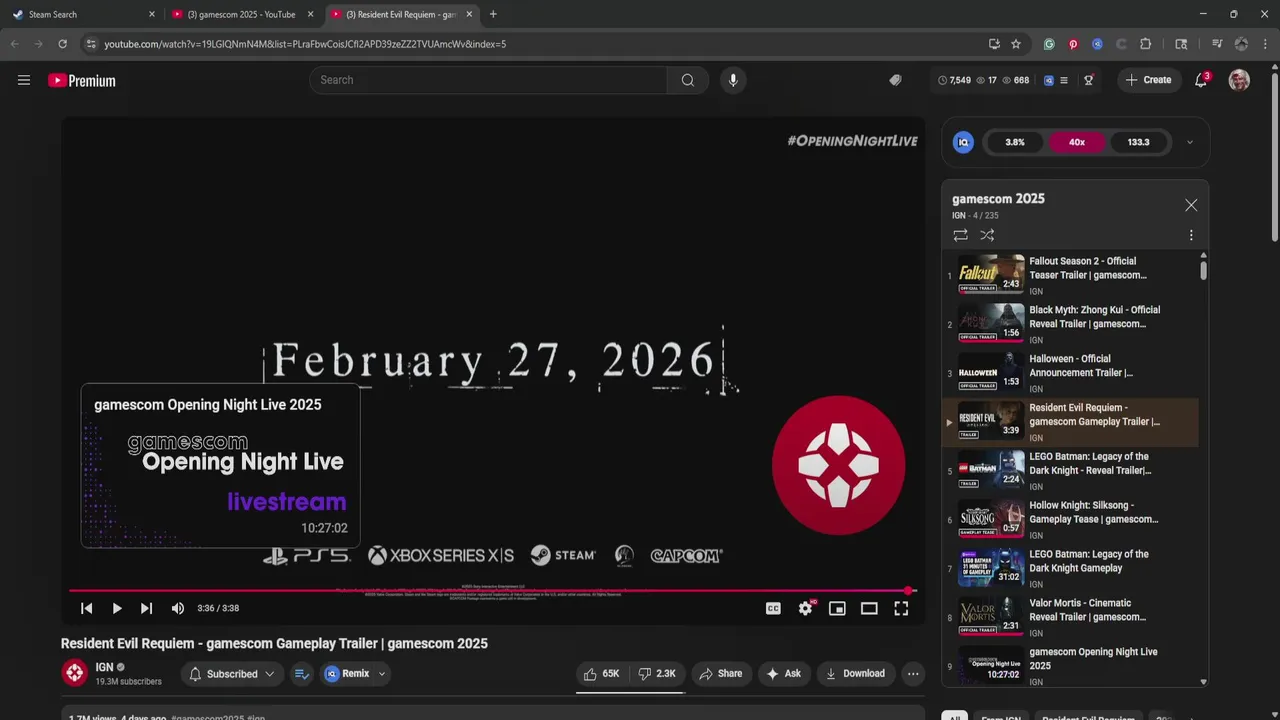1280x720 pixels.
Task: Skip to previous video in playlist
Action: coord(87,608)
